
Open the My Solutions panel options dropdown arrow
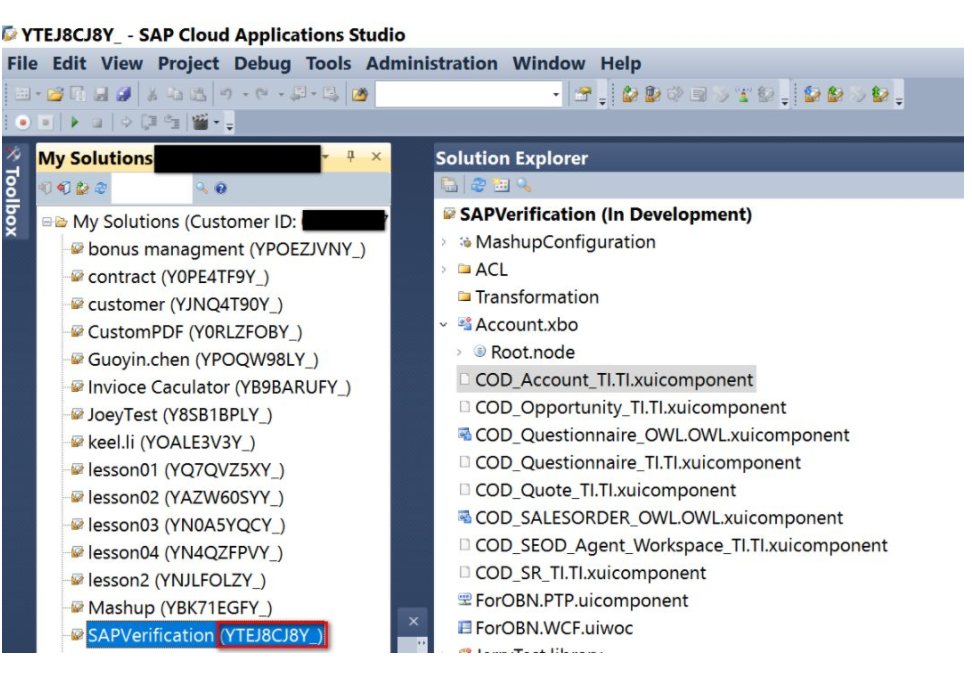click(x=326, y=157)
